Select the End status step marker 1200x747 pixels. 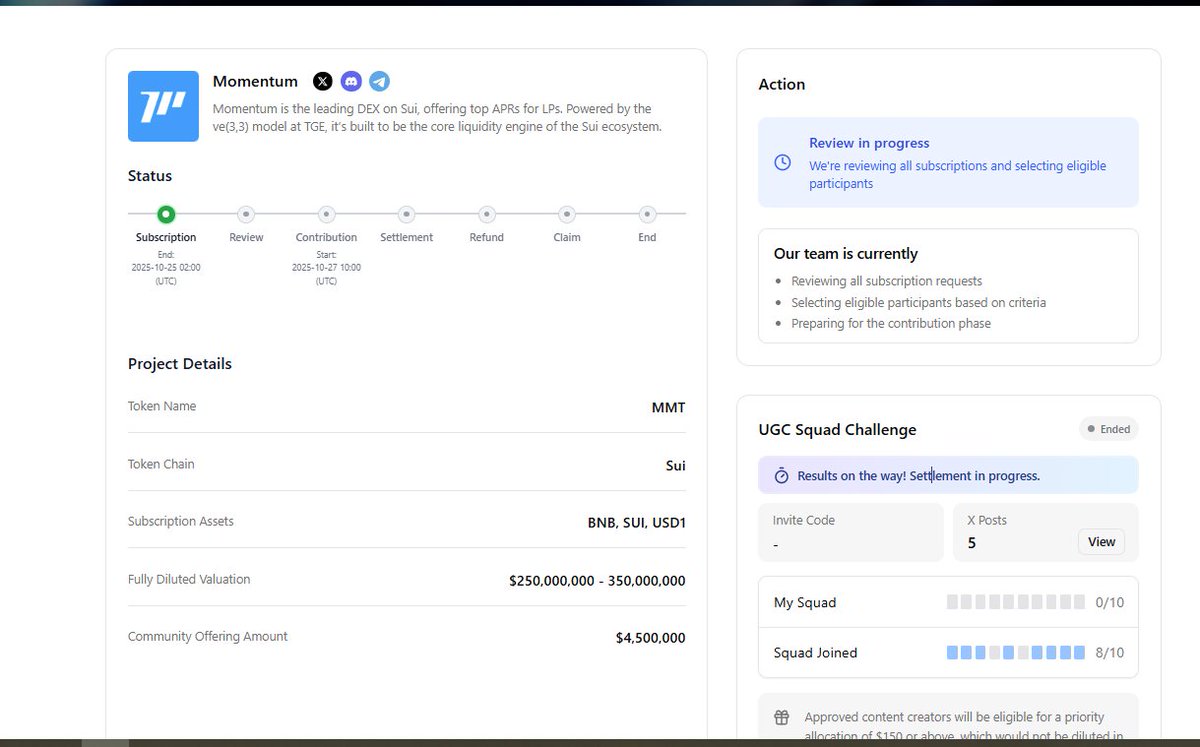[647, 214]
